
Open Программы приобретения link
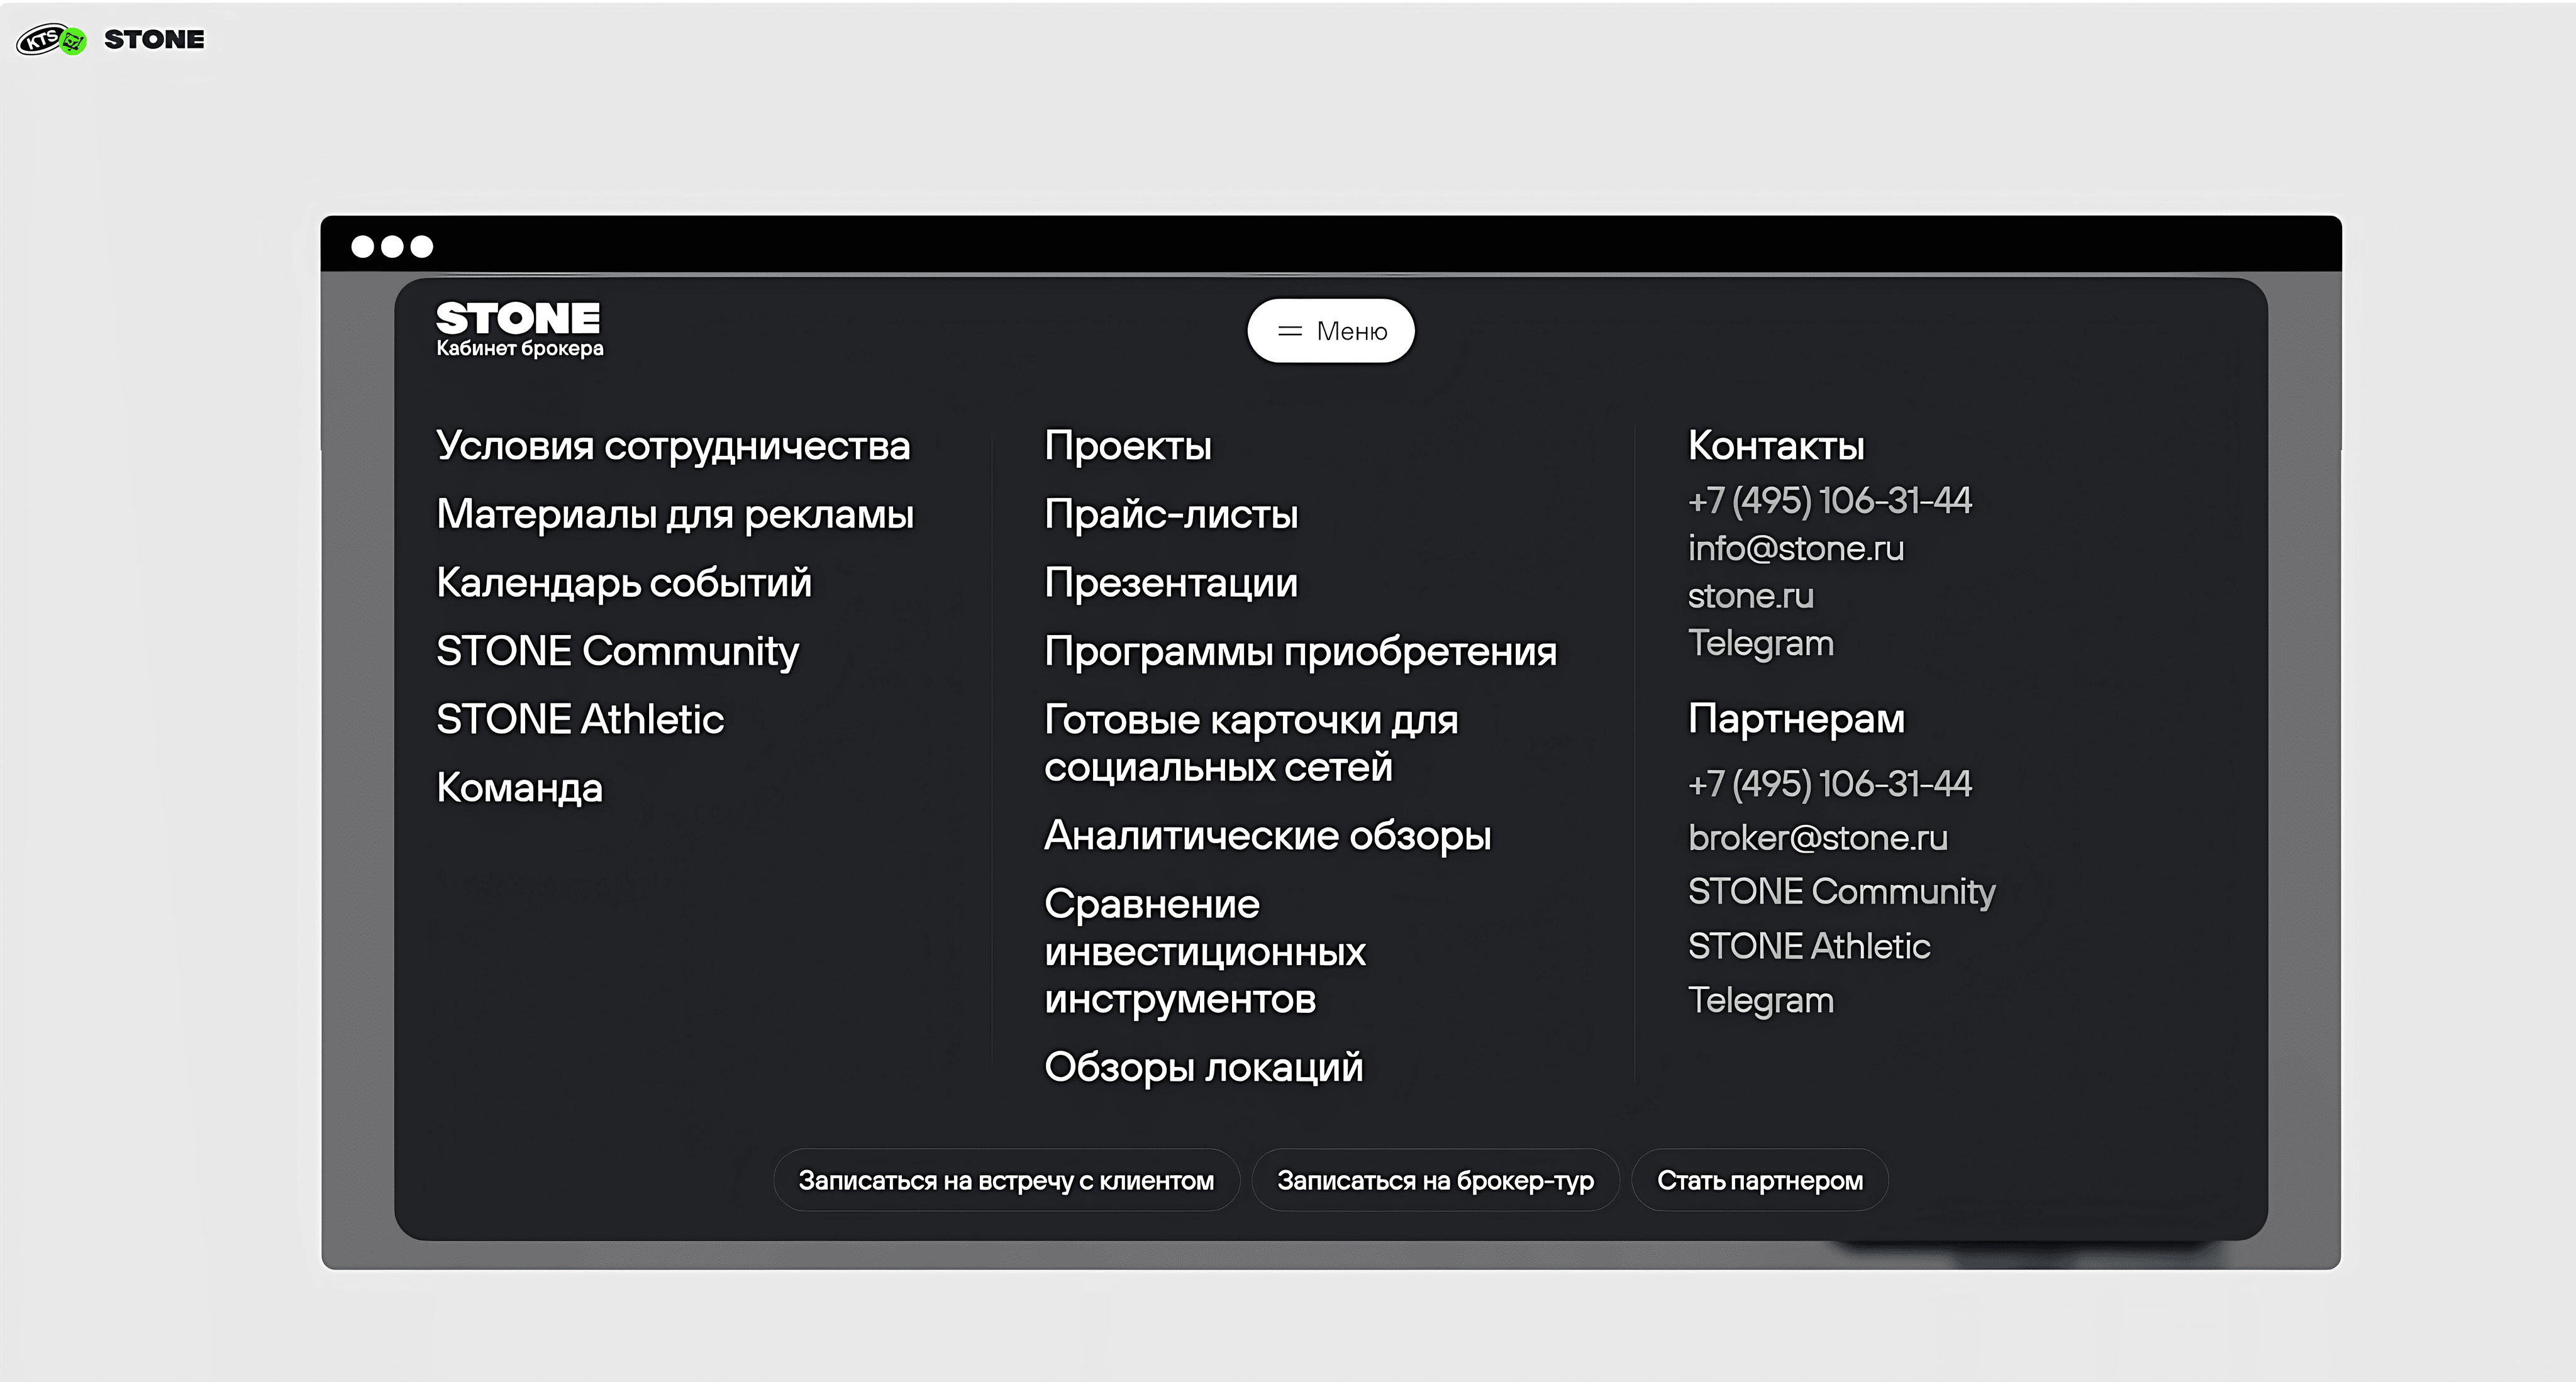coord(1300,652)
